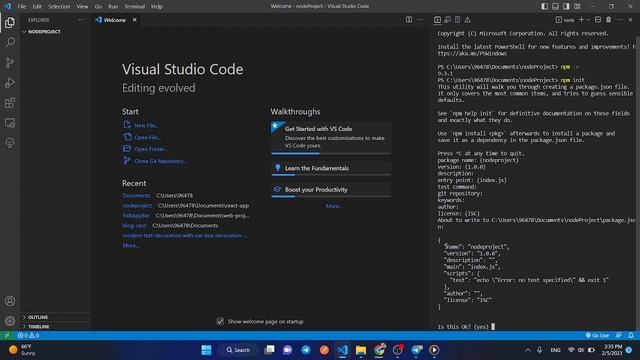Open the Accounts menu icon
Viewport: 640px width, 360px height.
(x=10, y=301)
